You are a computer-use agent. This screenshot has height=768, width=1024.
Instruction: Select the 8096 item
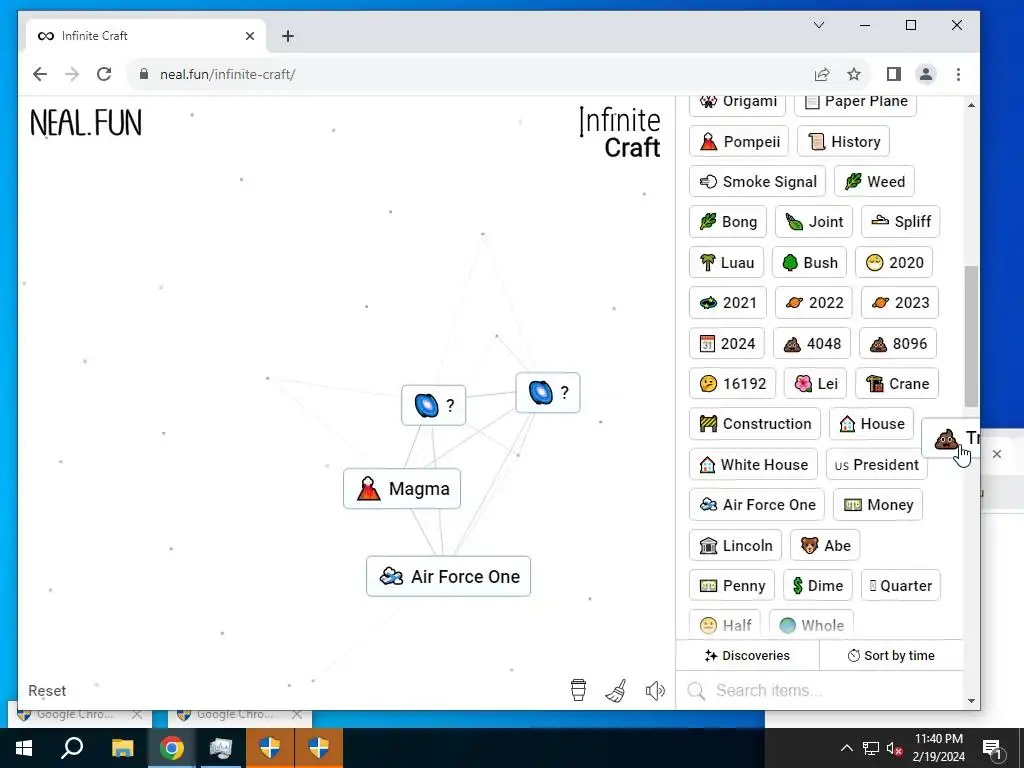click(898, 344)
